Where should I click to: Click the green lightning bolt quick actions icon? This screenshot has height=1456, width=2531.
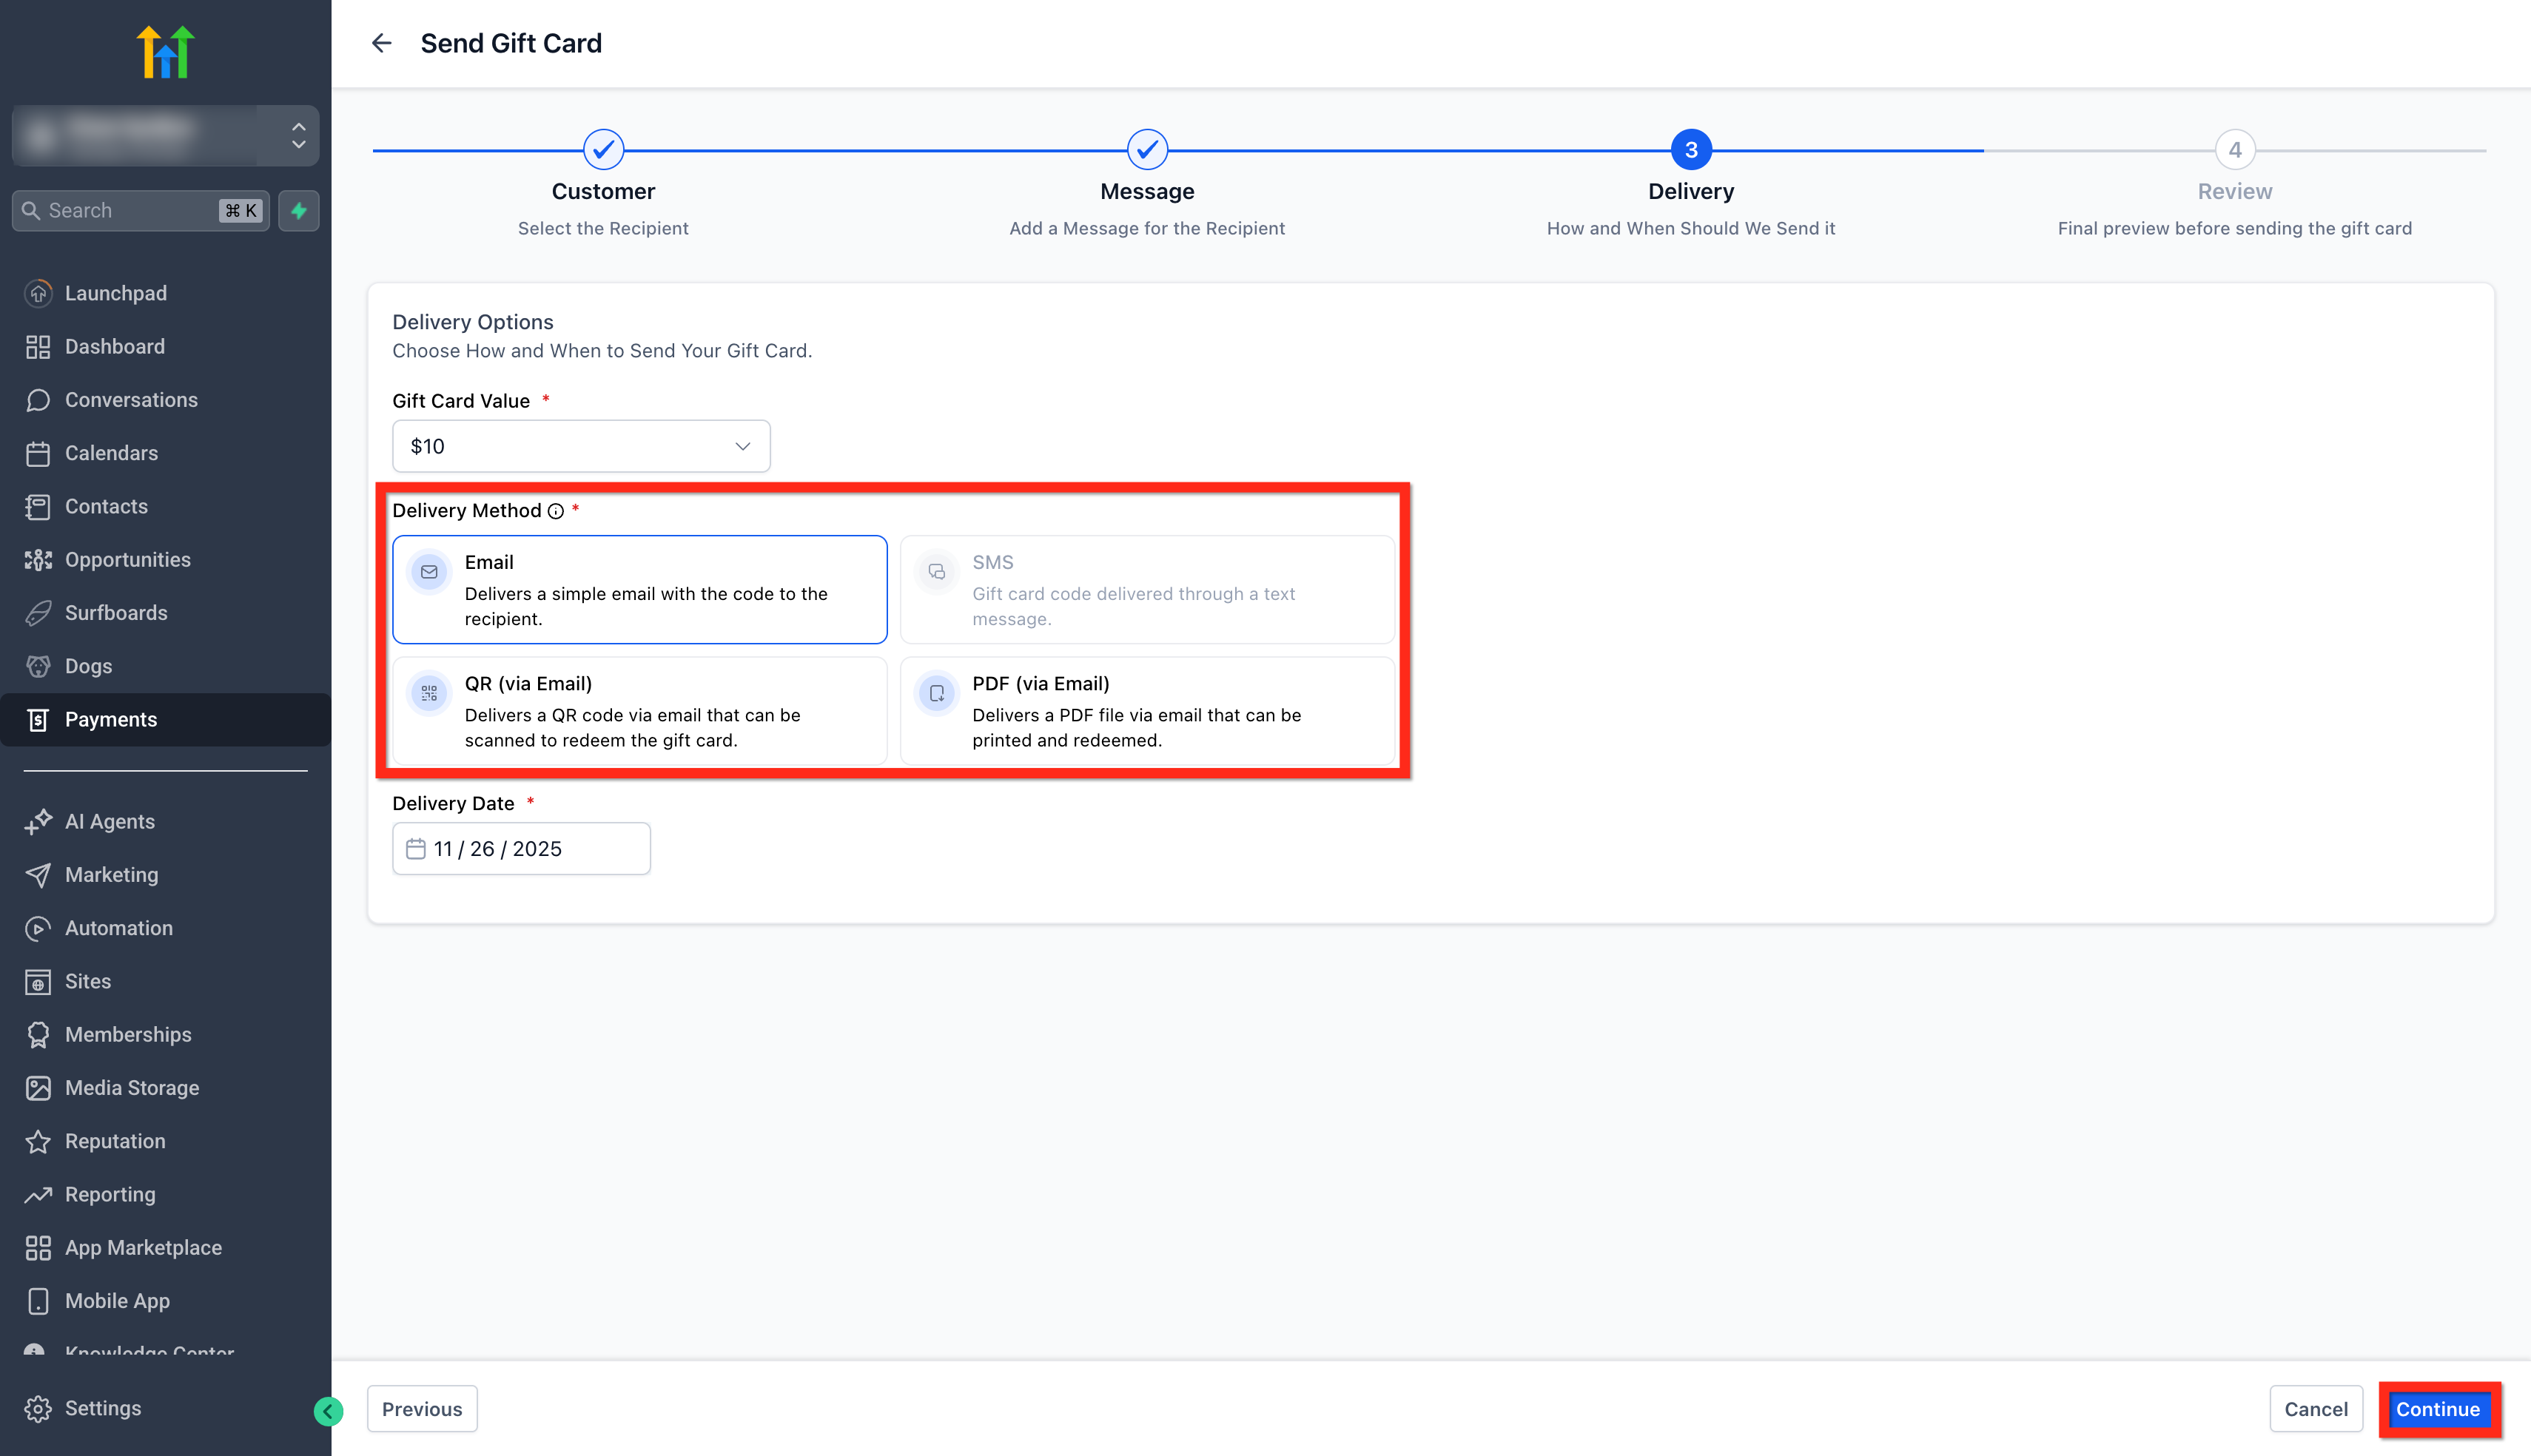298,210
